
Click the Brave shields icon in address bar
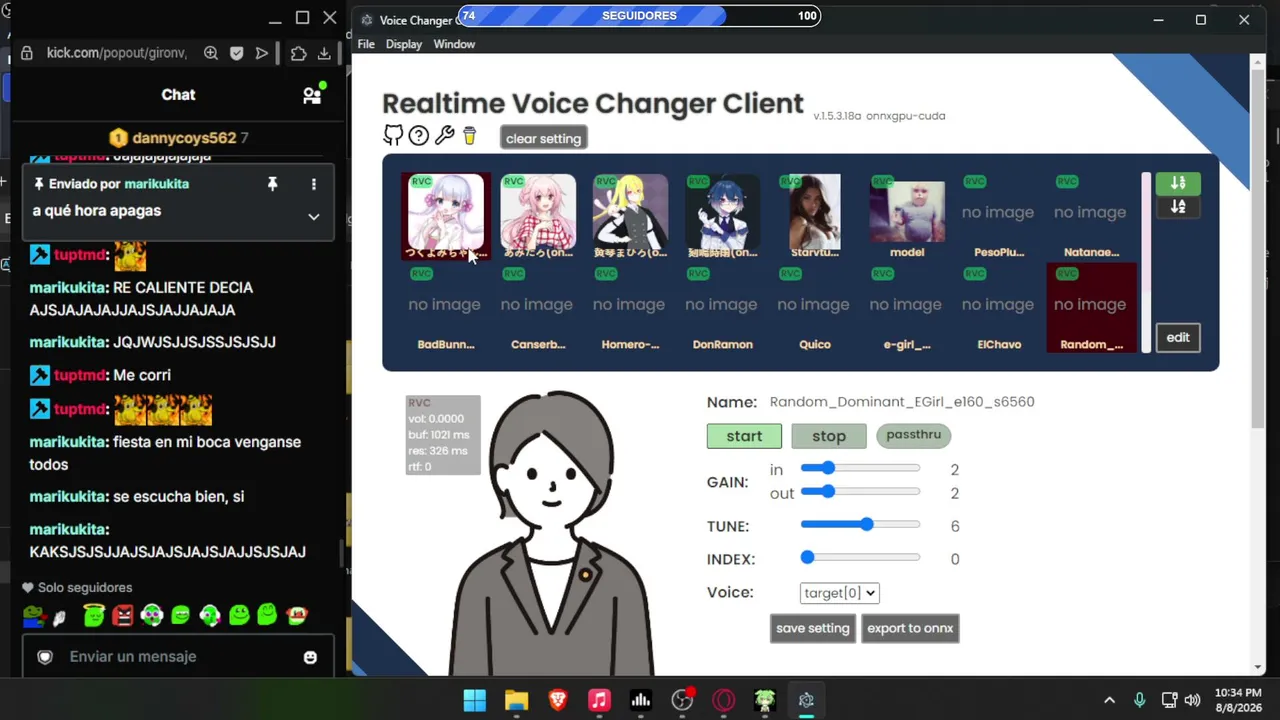(x=236, y=54)
